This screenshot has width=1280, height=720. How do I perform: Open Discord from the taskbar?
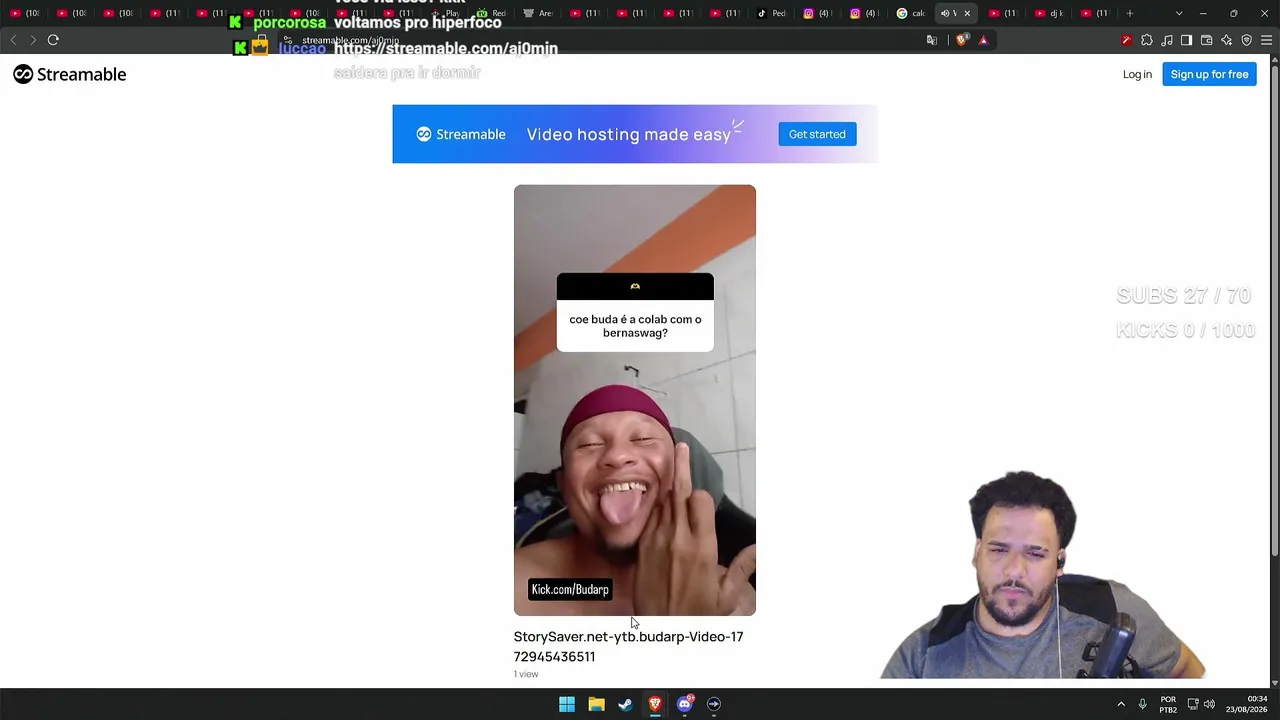[x=685, y=704]
